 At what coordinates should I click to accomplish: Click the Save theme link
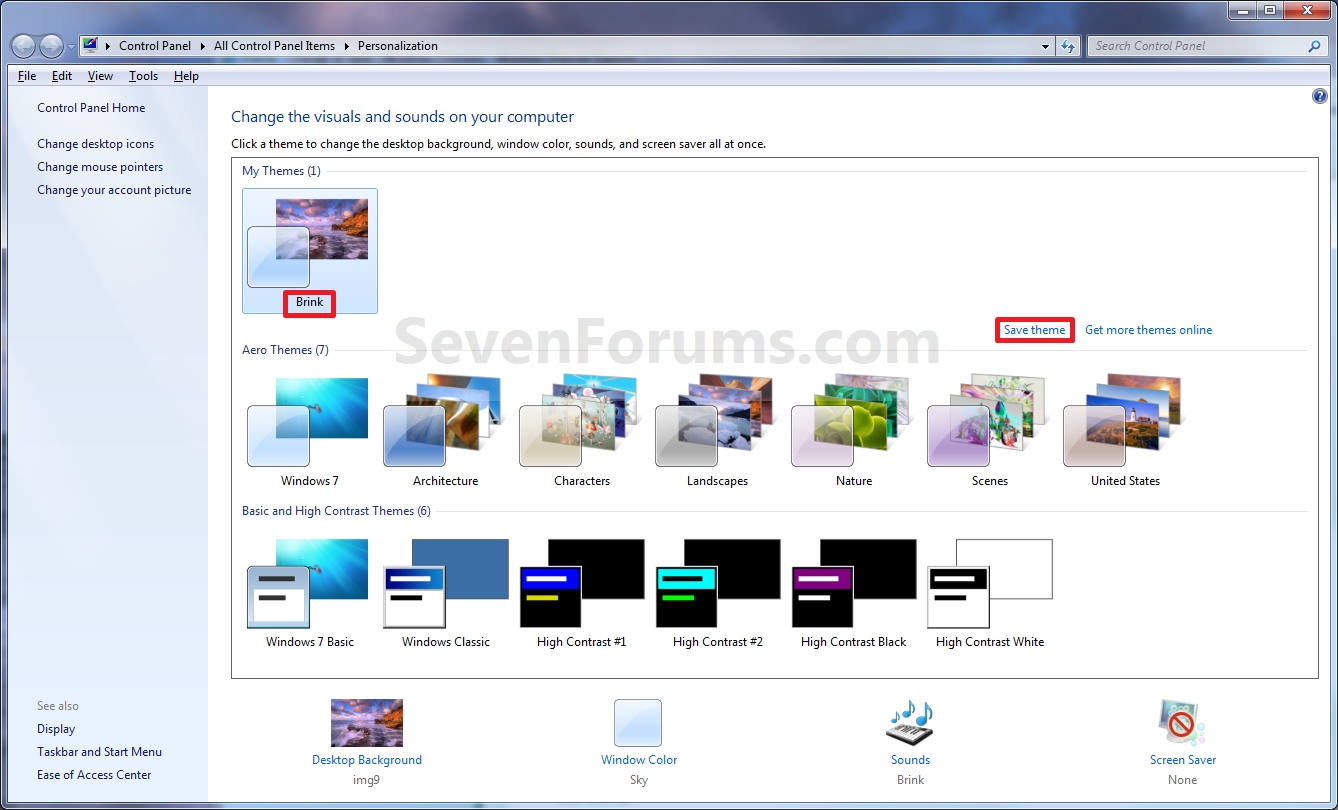(x=1034, y=329)
